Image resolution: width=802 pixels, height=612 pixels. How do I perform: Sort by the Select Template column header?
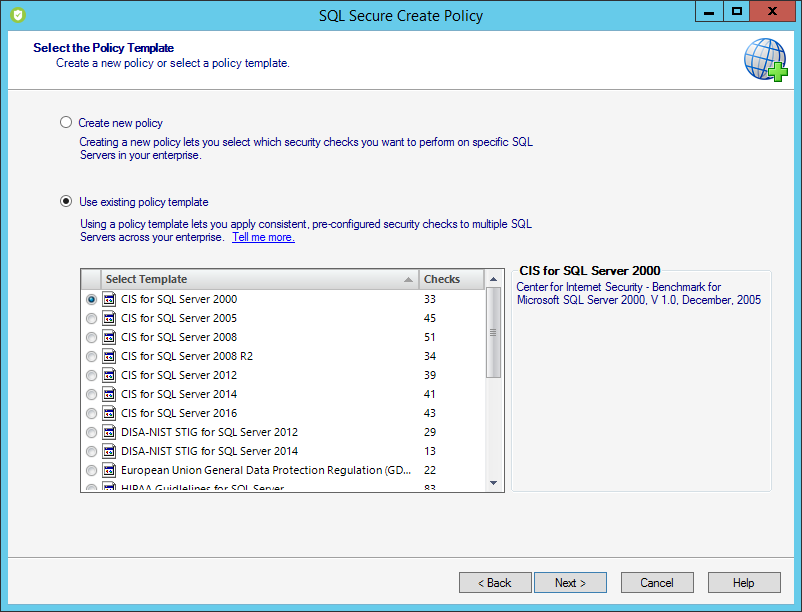point(260,279)
